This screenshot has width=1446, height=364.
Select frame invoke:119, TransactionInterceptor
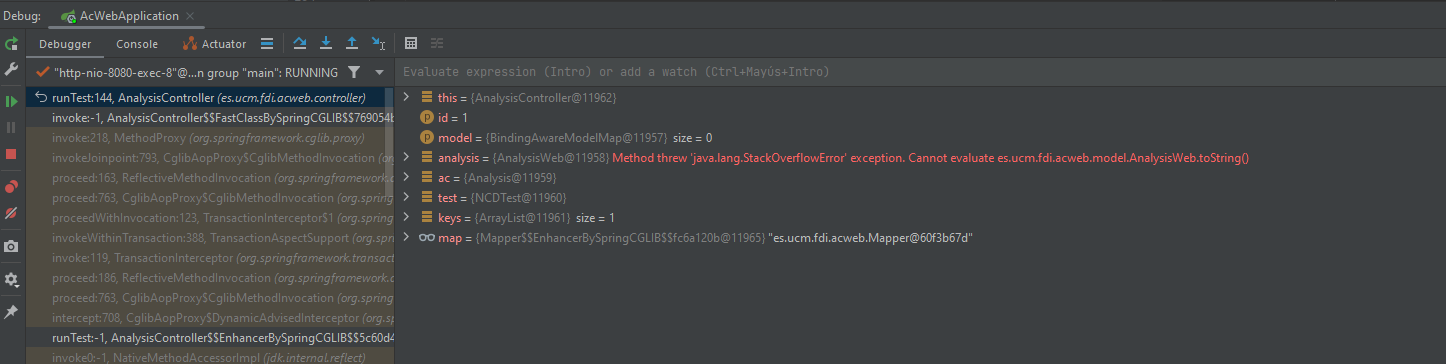211,258
